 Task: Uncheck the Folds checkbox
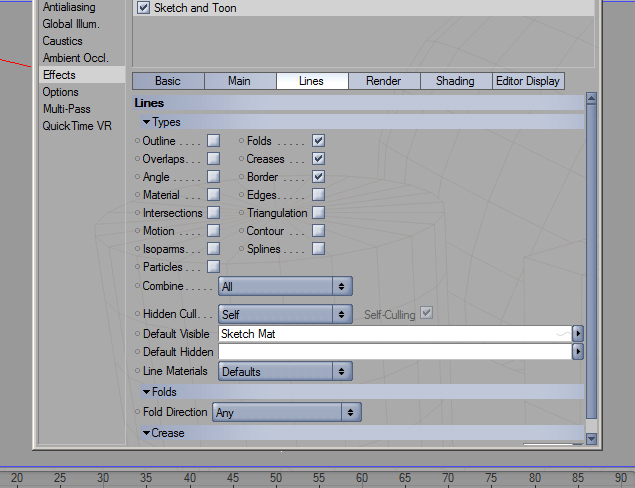click(318, 141)
